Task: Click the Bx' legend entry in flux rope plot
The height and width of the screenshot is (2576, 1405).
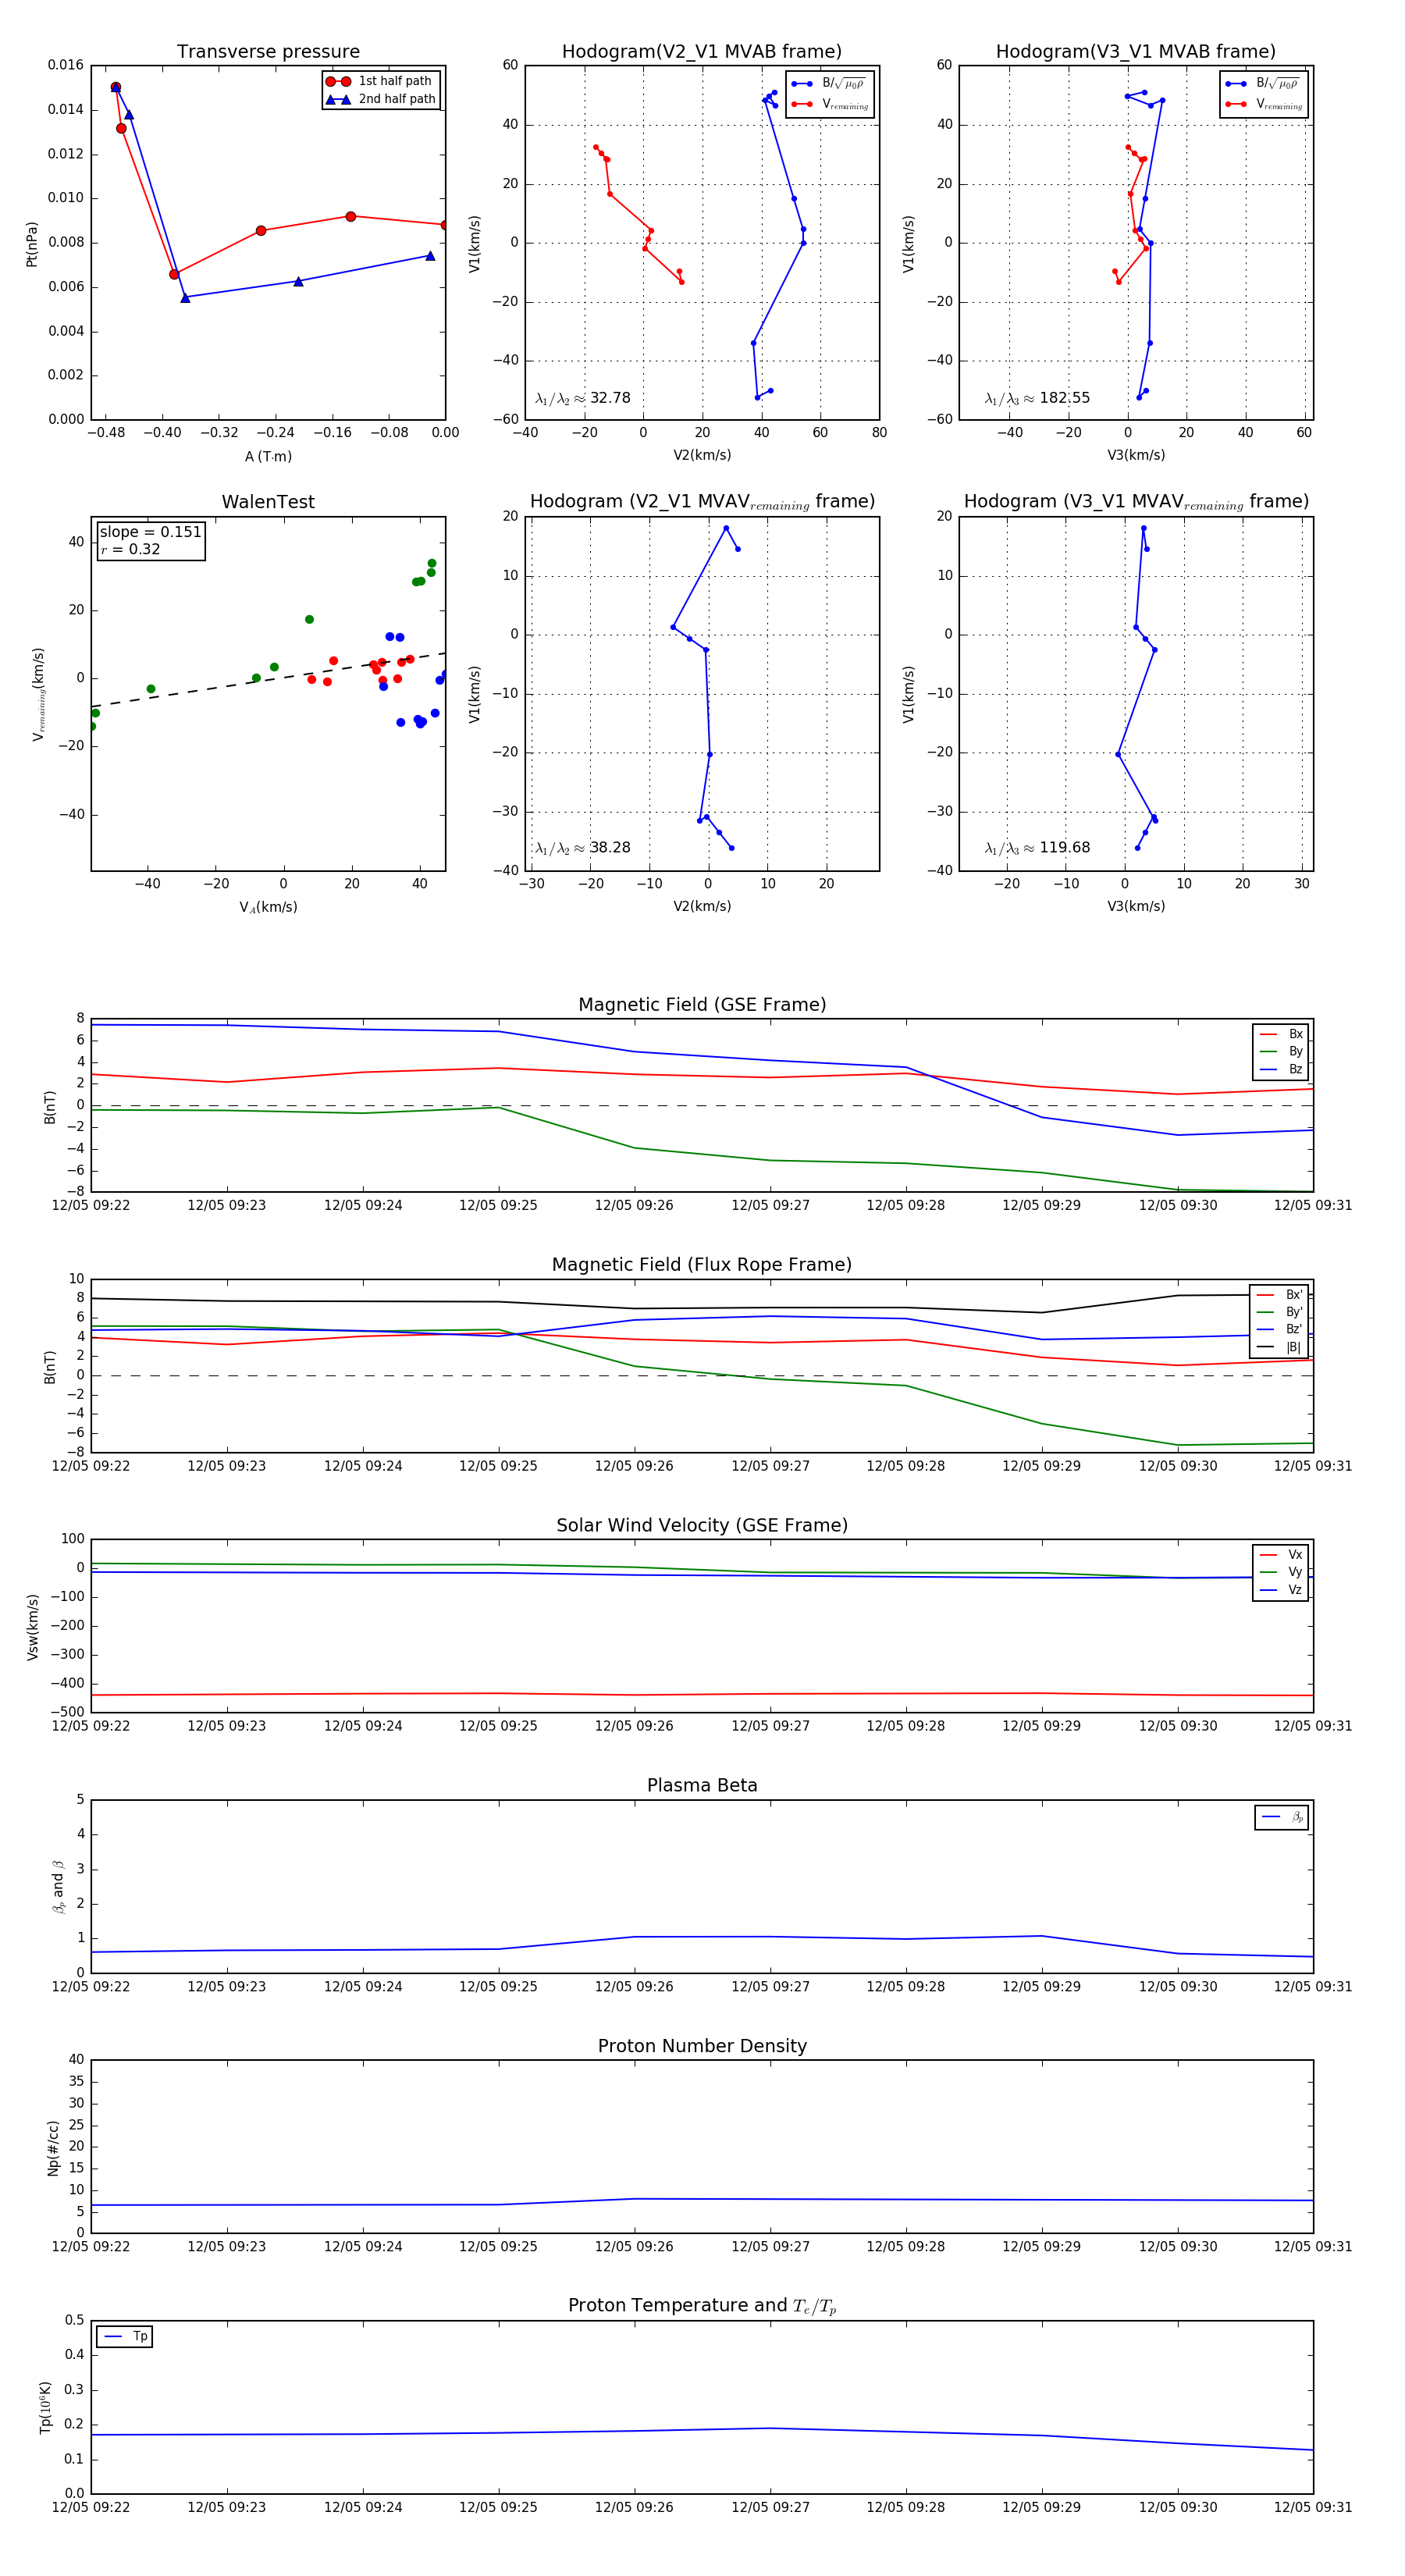Action: 1279,1295
